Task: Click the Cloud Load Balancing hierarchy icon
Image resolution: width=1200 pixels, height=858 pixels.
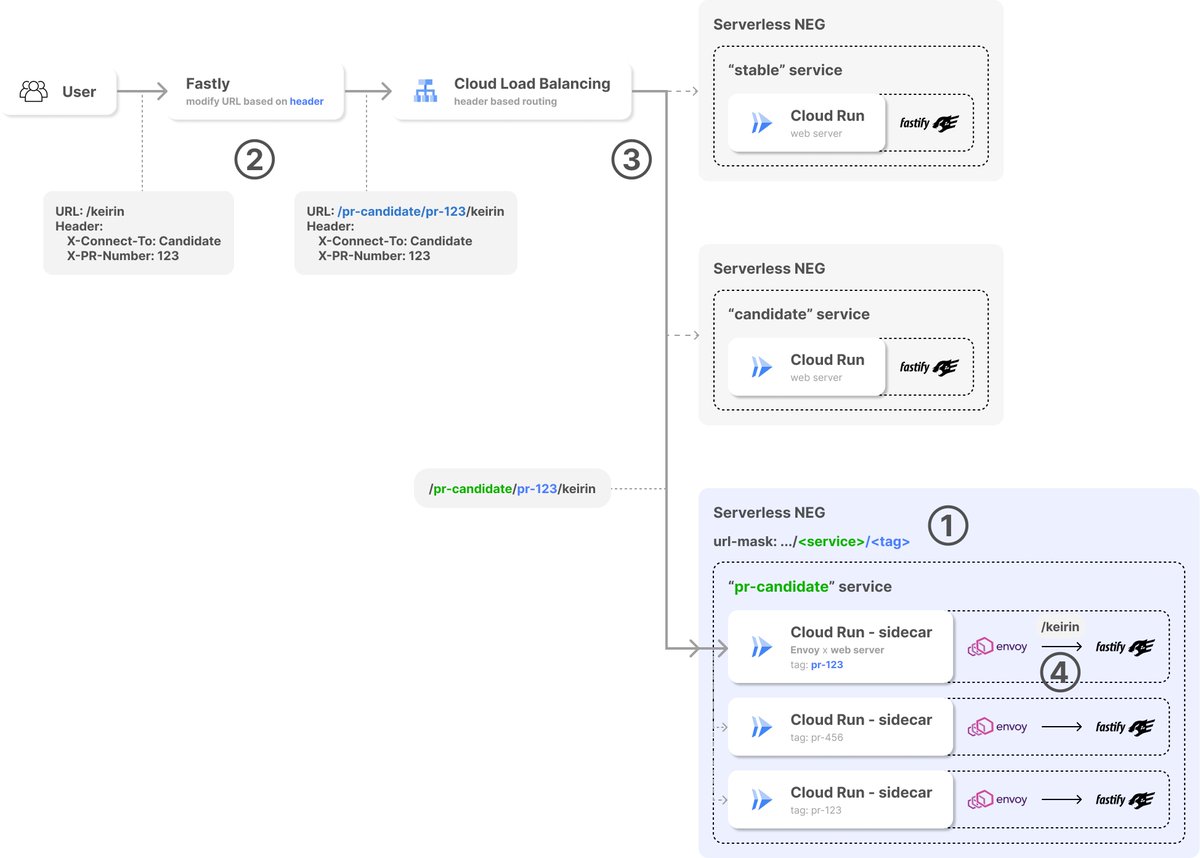Action: click(x=426, y=92)
